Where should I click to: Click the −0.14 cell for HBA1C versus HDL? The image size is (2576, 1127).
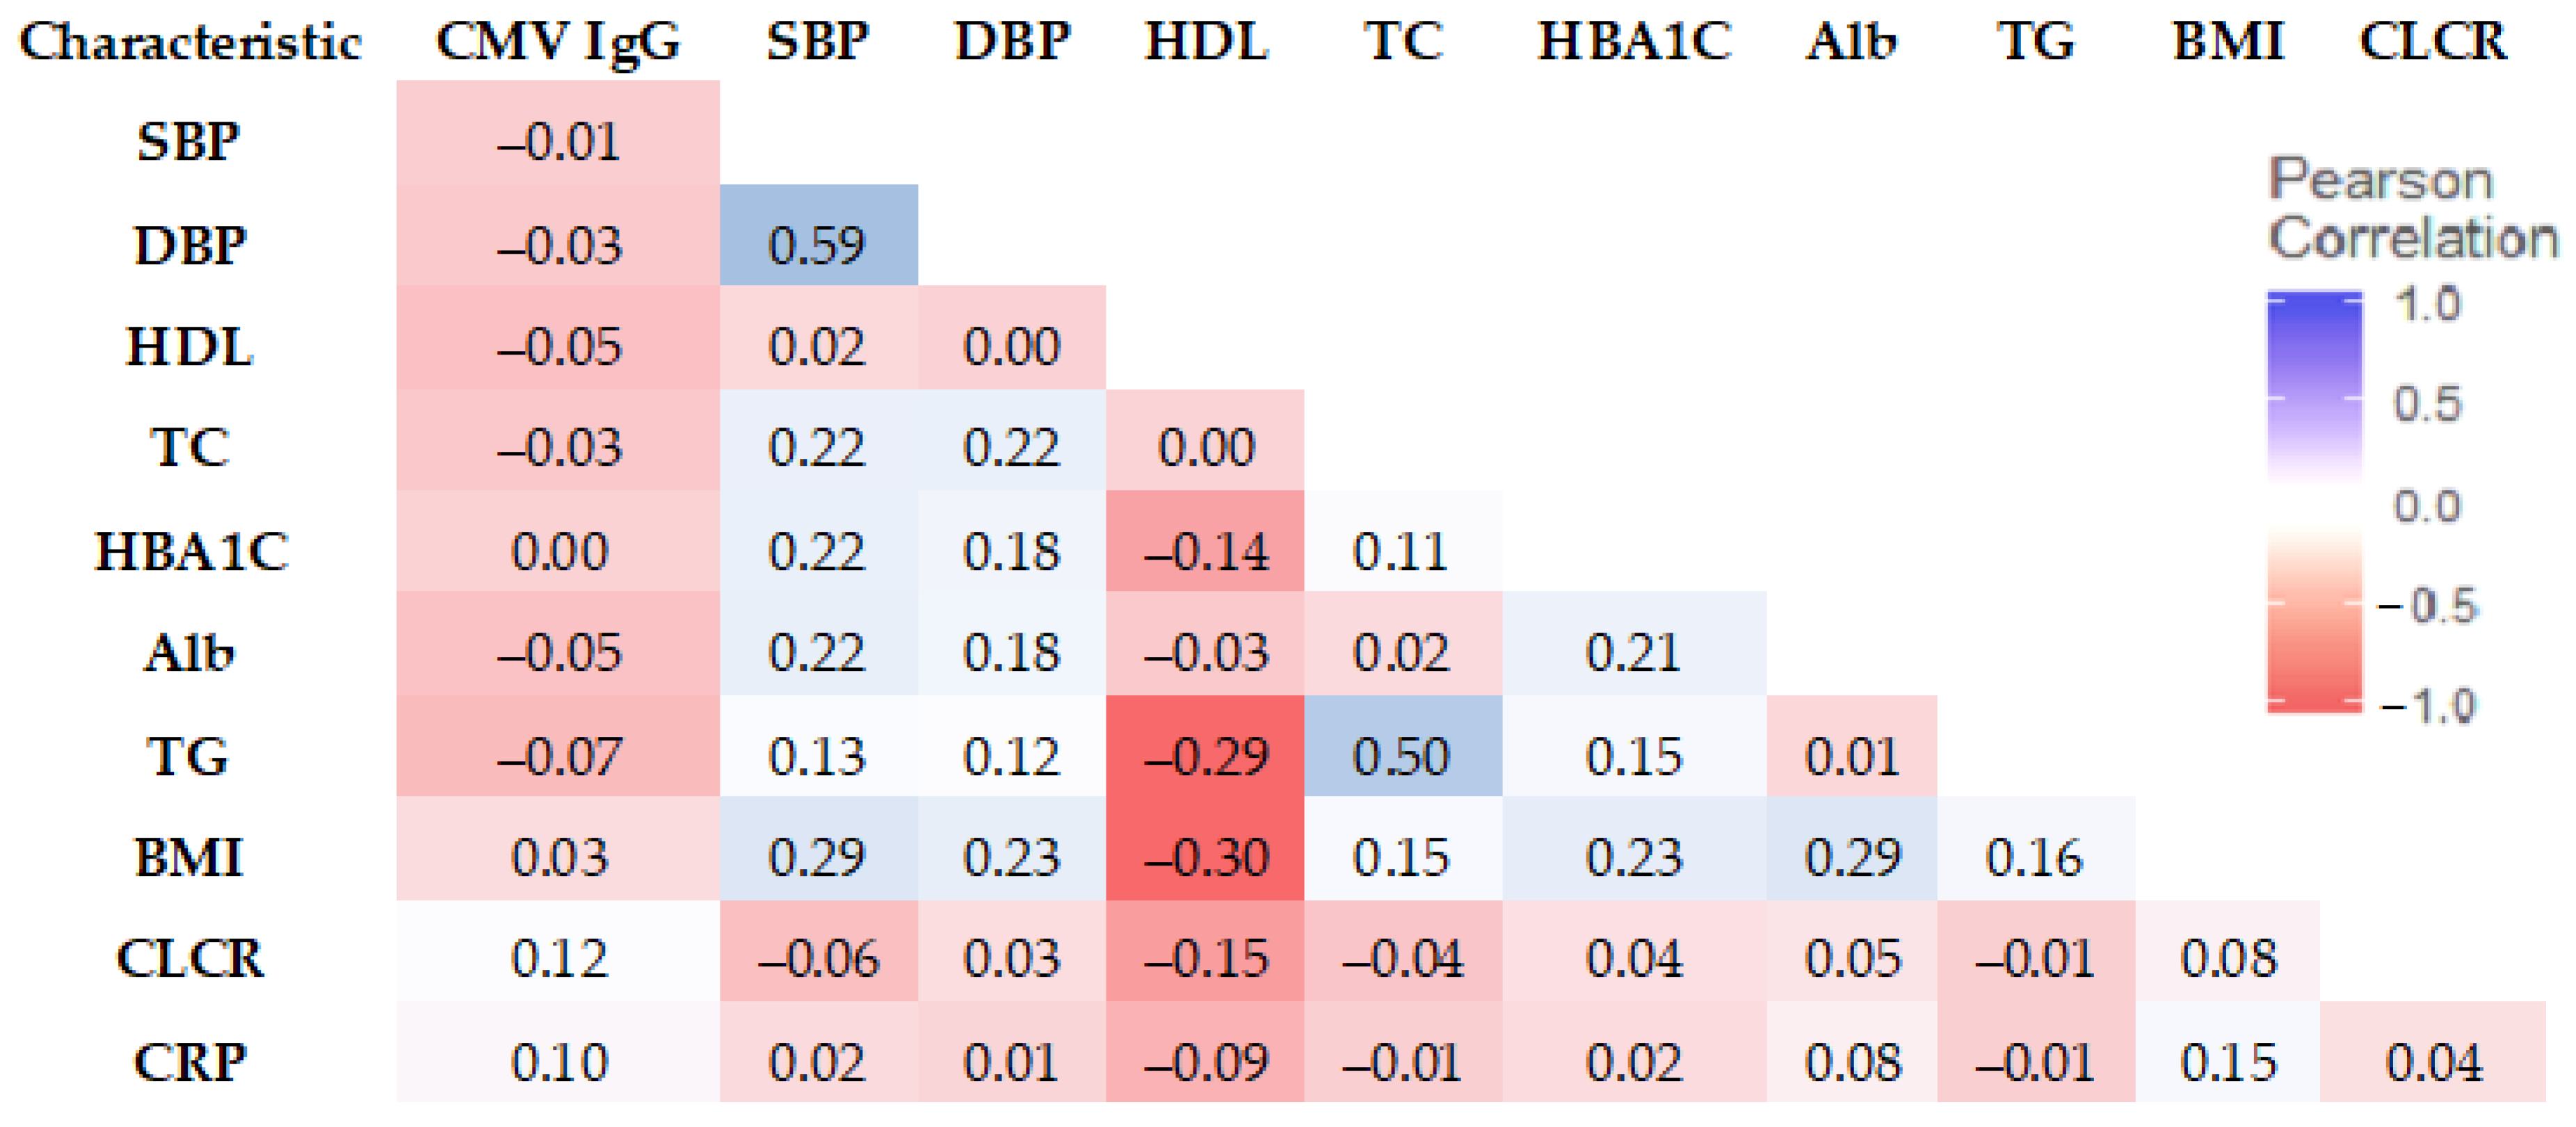tap(1206, 551)
